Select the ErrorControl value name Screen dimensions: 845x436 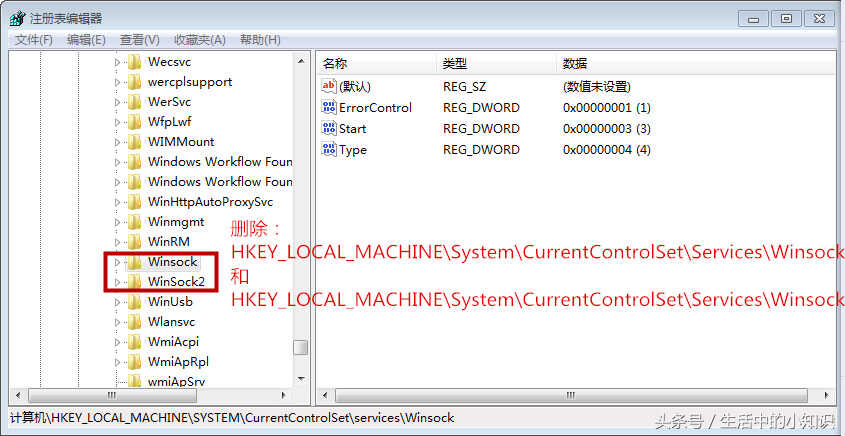coord(375,107)
